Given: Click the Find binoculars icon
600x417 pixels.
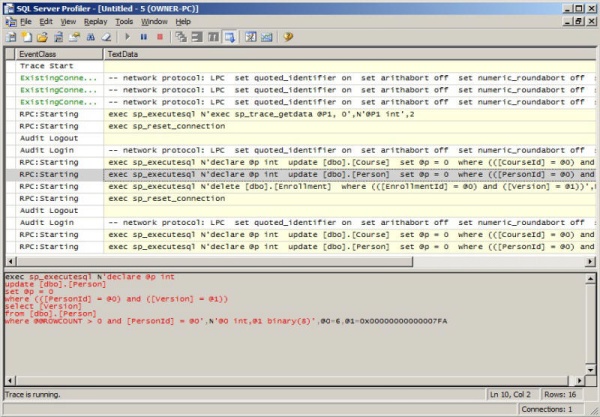Looking at the screenshot, I should [x=91, y=37].
